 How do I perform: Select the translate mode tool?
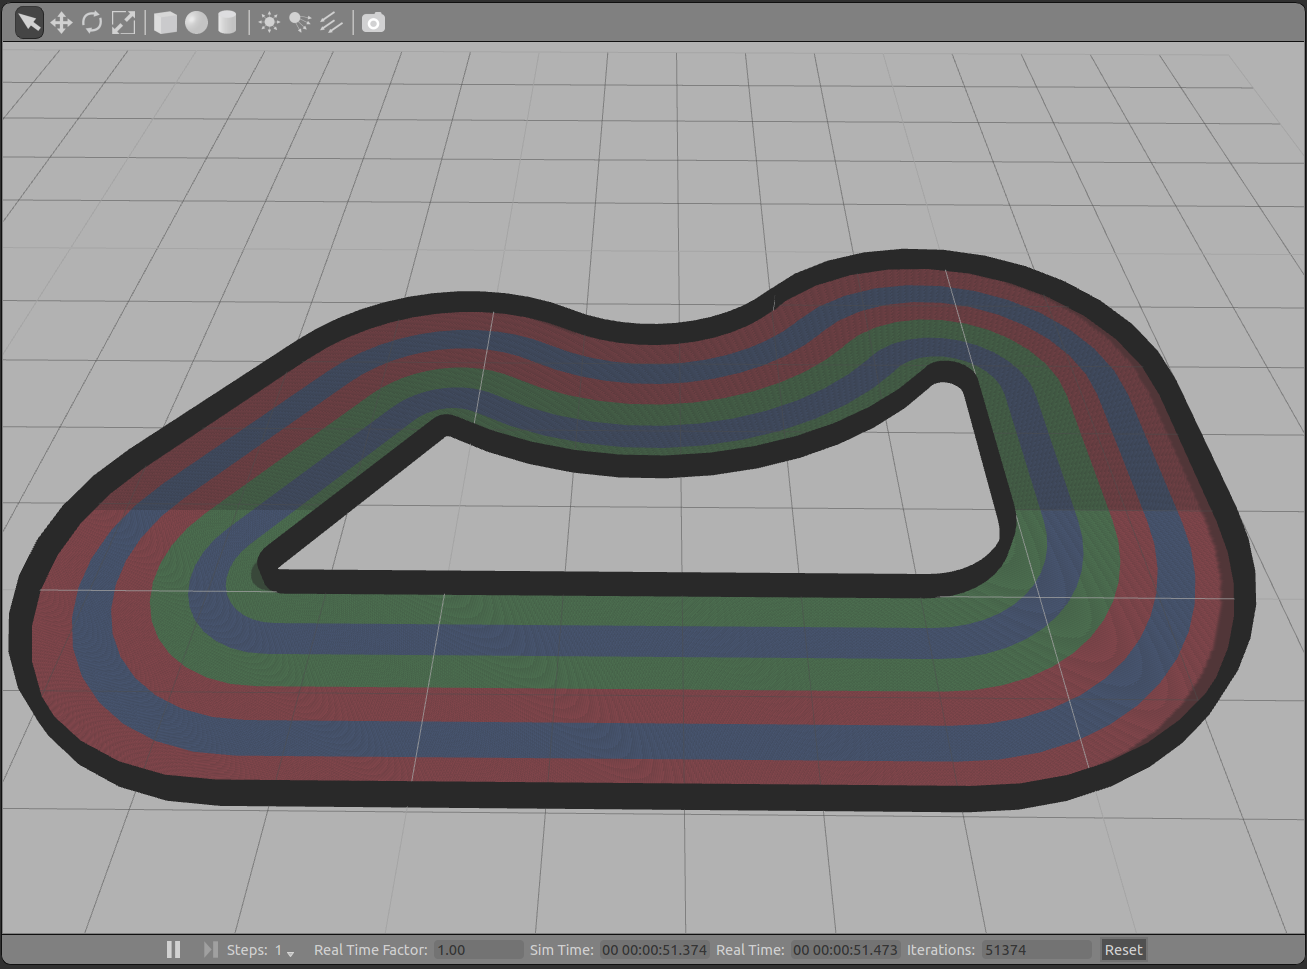61,22
